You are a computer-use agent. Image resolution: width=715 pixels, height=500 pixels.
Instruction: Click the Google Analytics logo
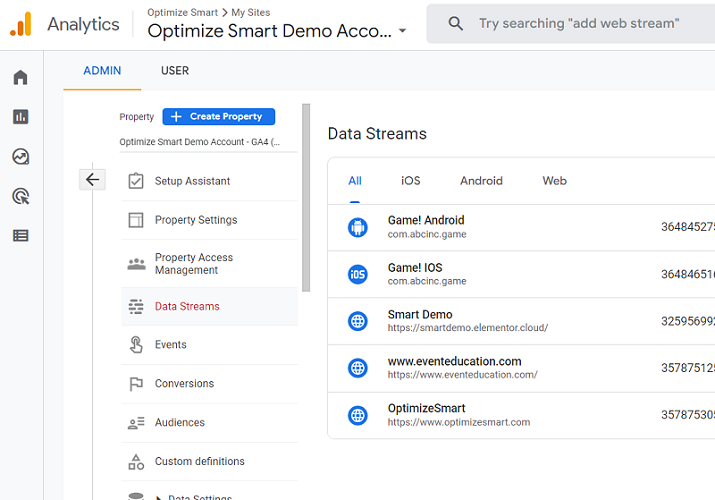coord(21,24)
